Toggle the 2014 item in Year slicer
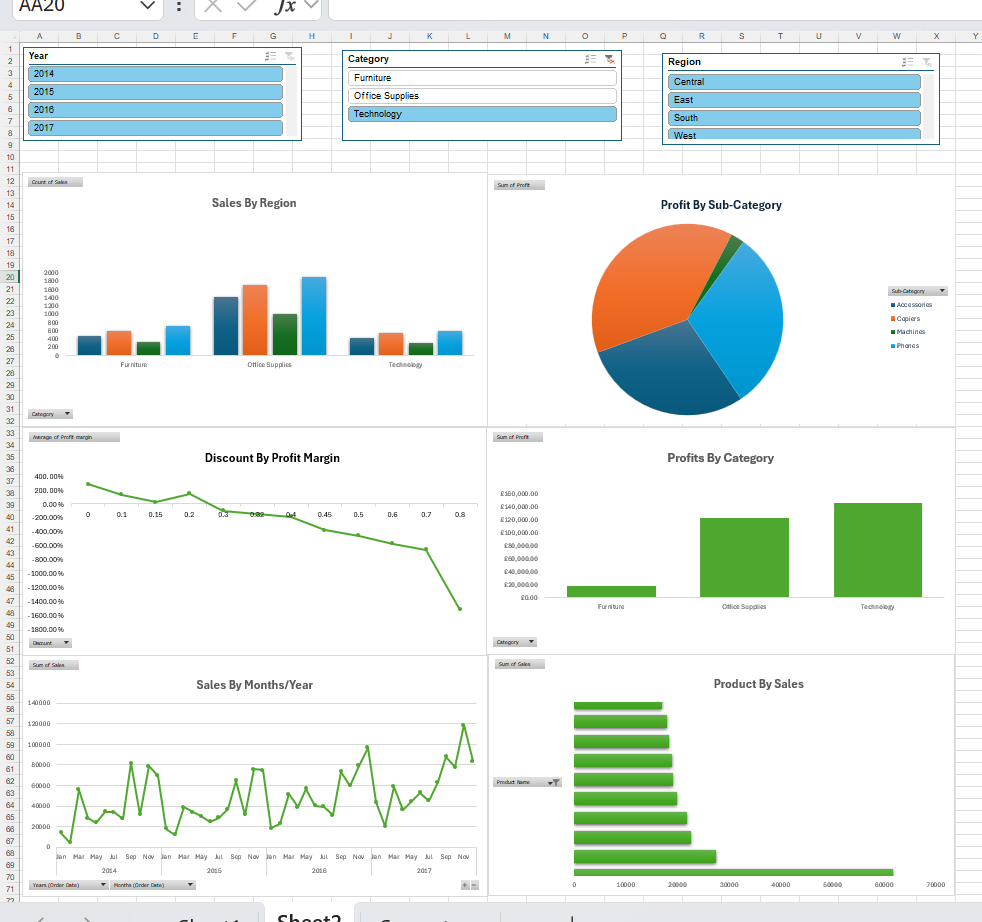Viewport: 982px width, 922px height. [x=155, y=74]
